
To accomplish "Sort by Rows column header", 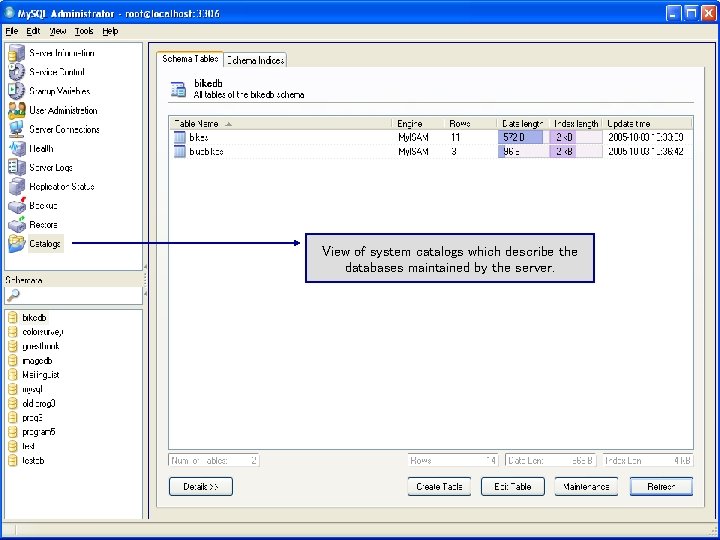I will [x=470, y=124].
